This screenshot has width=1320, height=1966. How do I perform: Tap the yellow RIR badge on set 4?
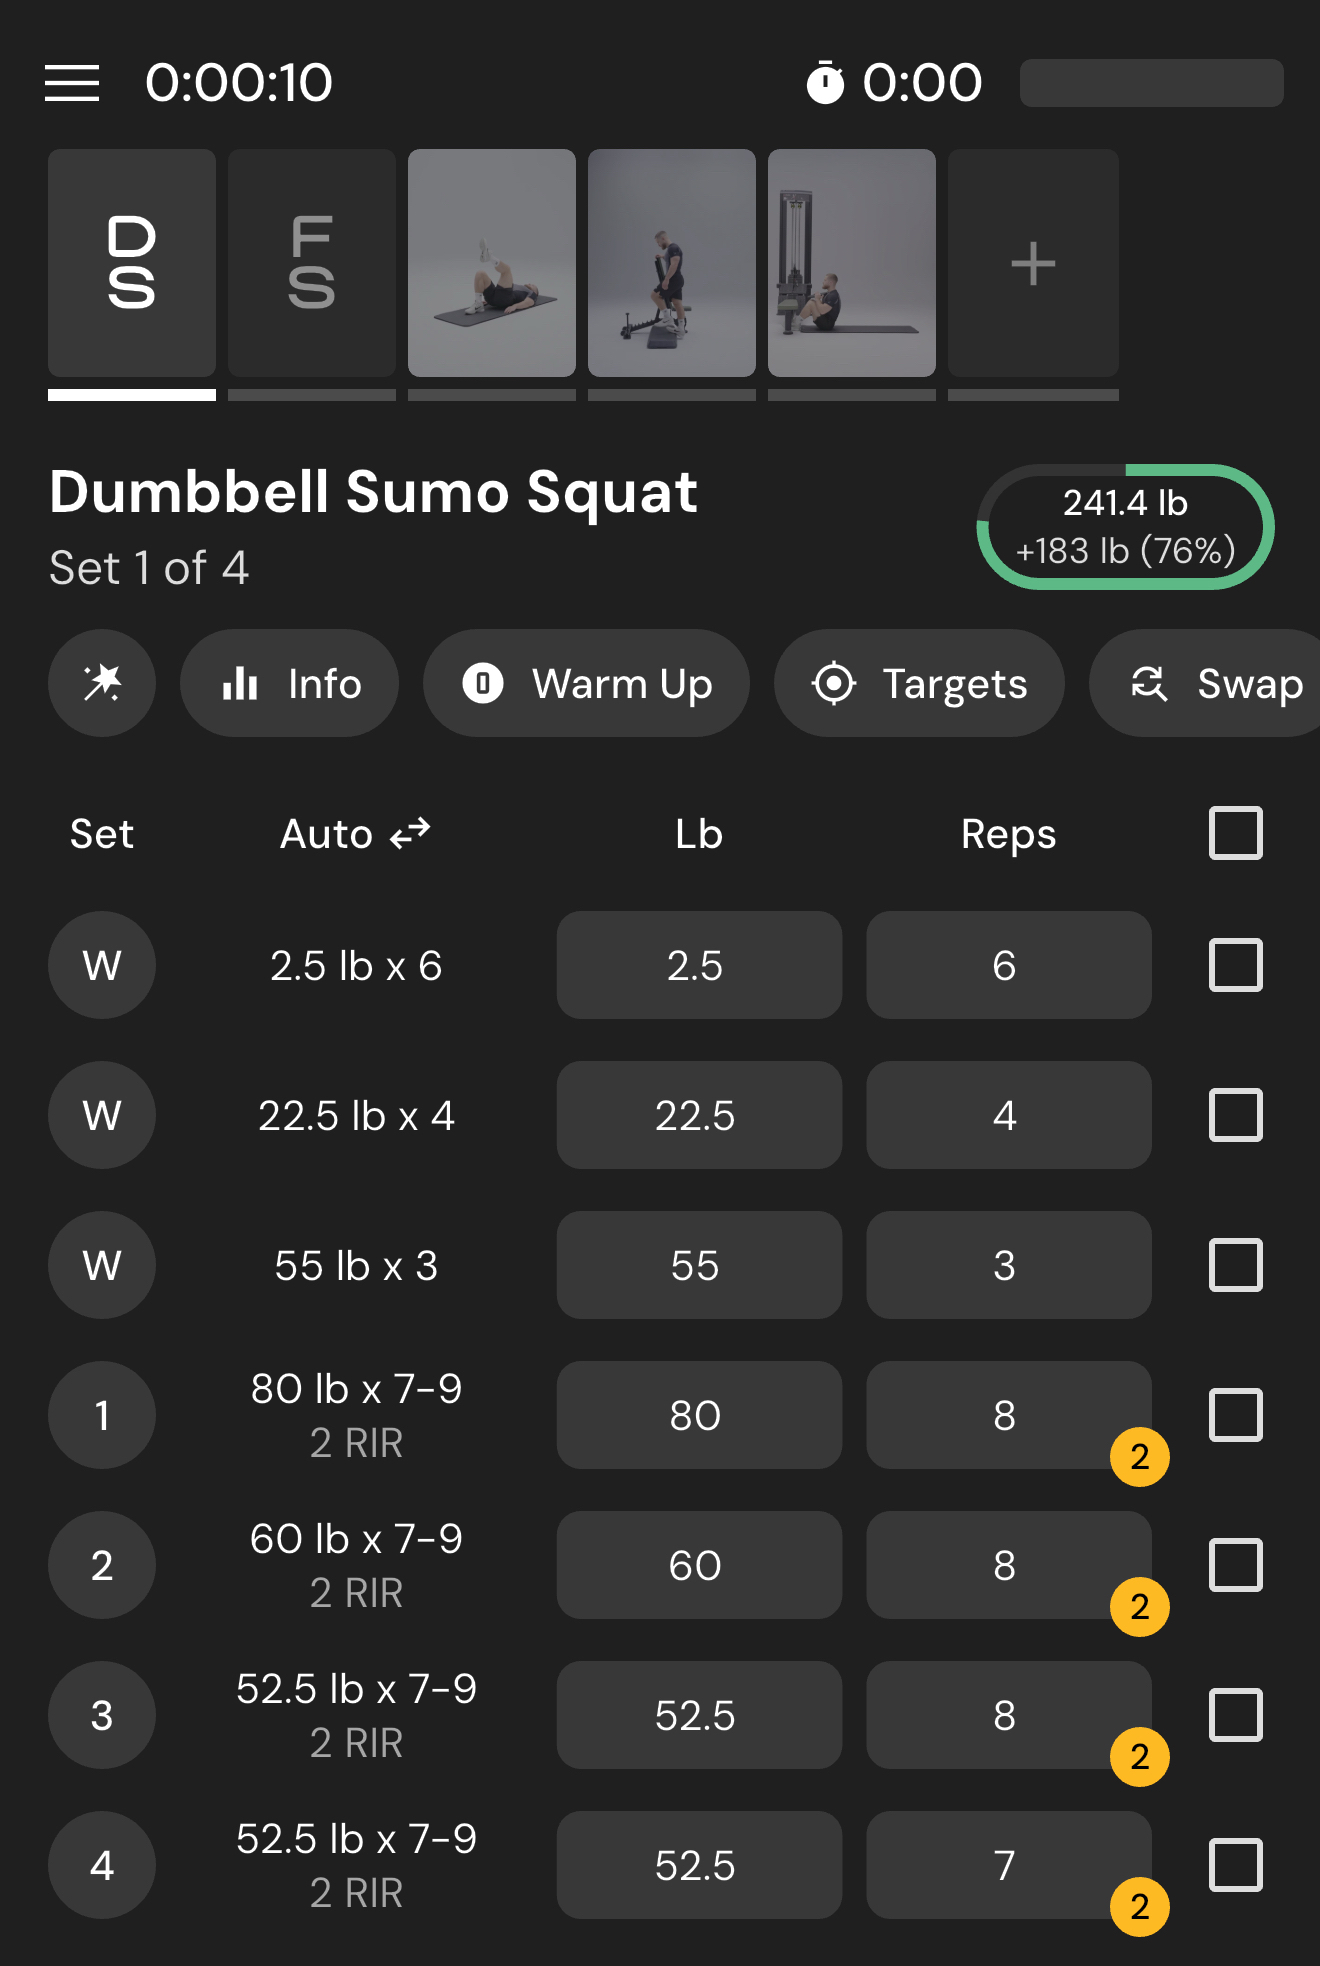pyautogui.click(x=1139, y=1906)
